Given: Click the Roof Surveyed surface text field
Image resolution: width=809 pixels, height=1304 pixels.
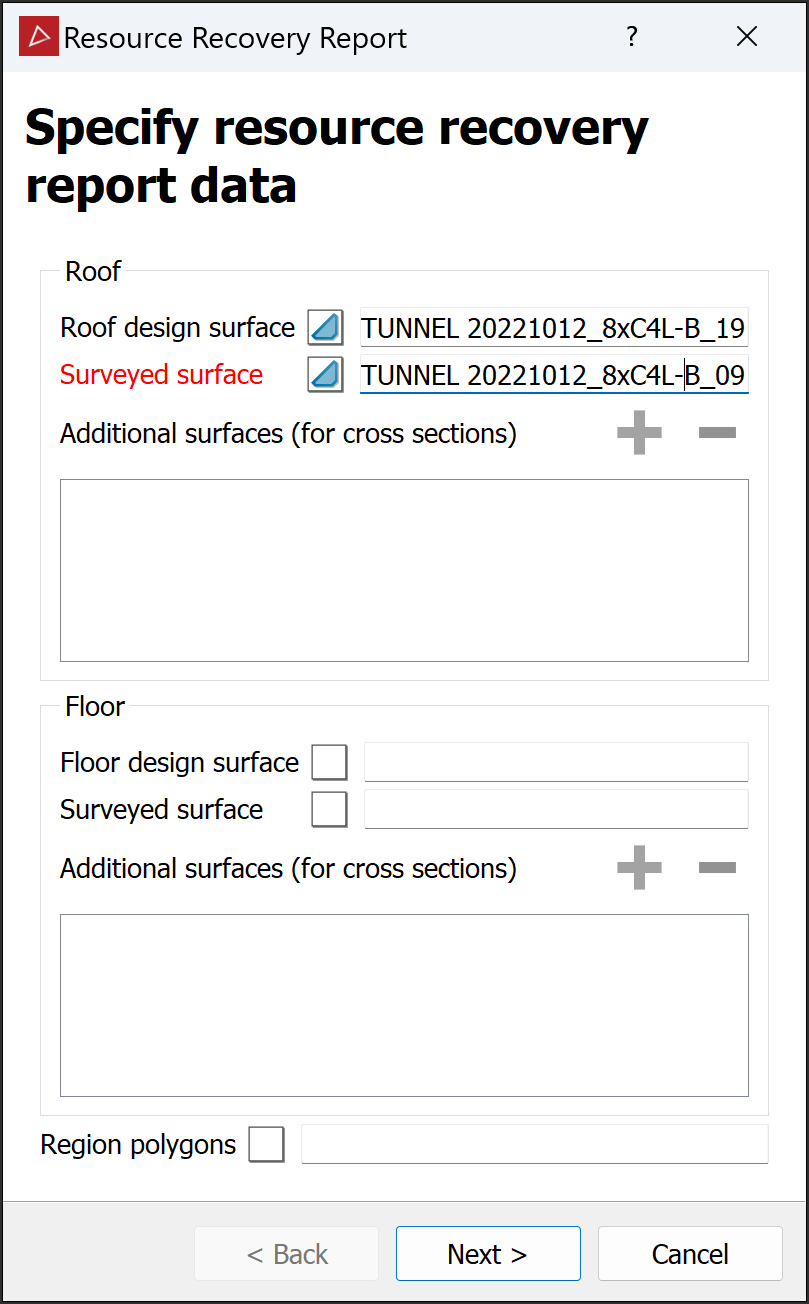Looking at the screenshot, I should 553,375.
